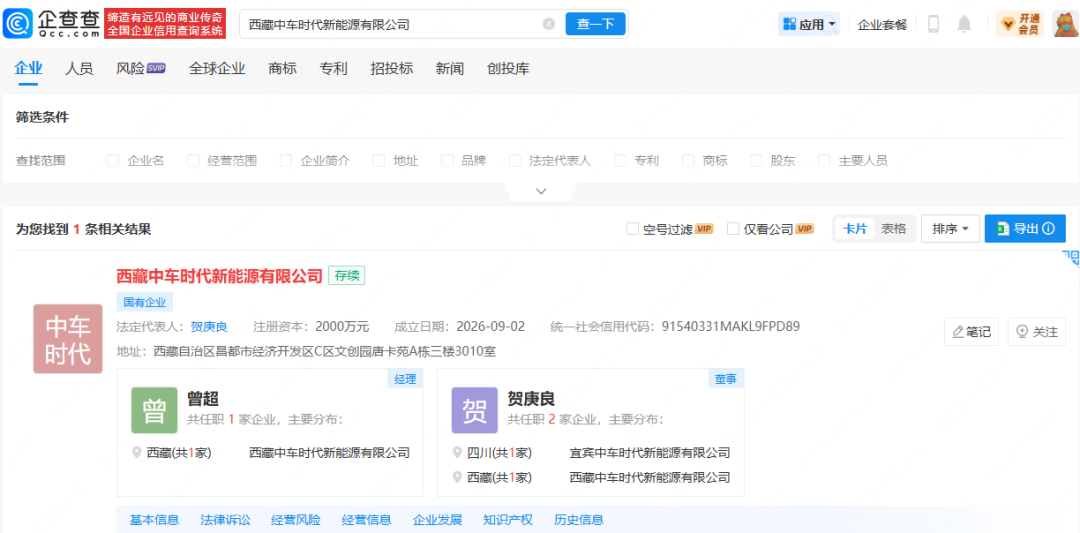Expand the filter conditions chevron
The width and height of the screenshot is (1080, 533).
(x=541, y=191)
